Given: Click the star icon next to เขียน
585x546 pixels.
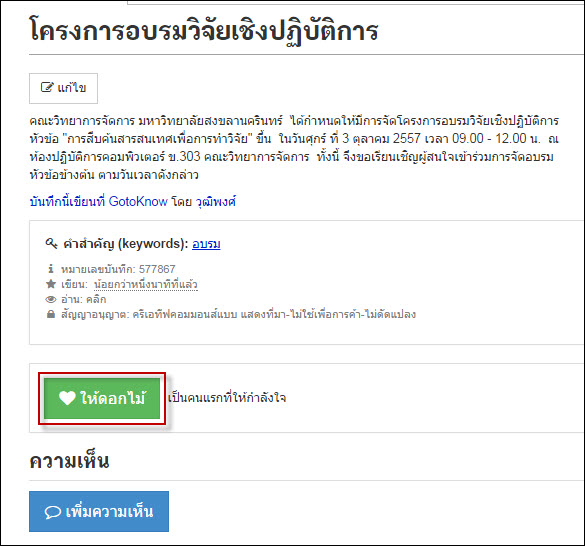Looking at the screenshot, I should pos(51,284).
